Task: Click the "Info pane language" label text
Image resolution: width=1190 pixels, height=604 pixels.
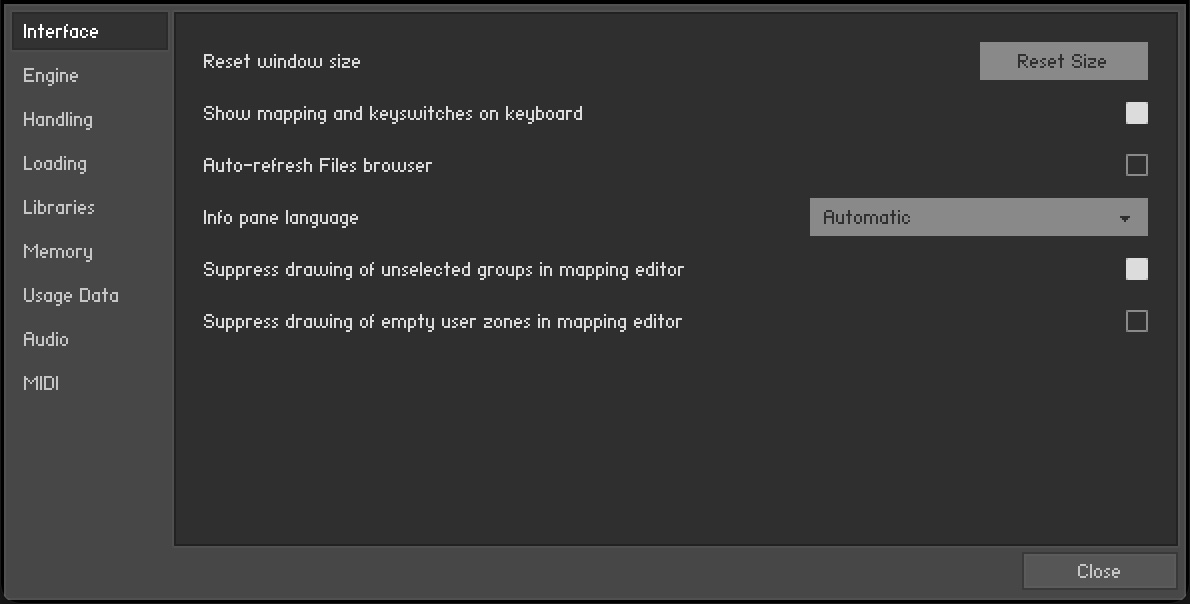Action: [x=280, y=217]
